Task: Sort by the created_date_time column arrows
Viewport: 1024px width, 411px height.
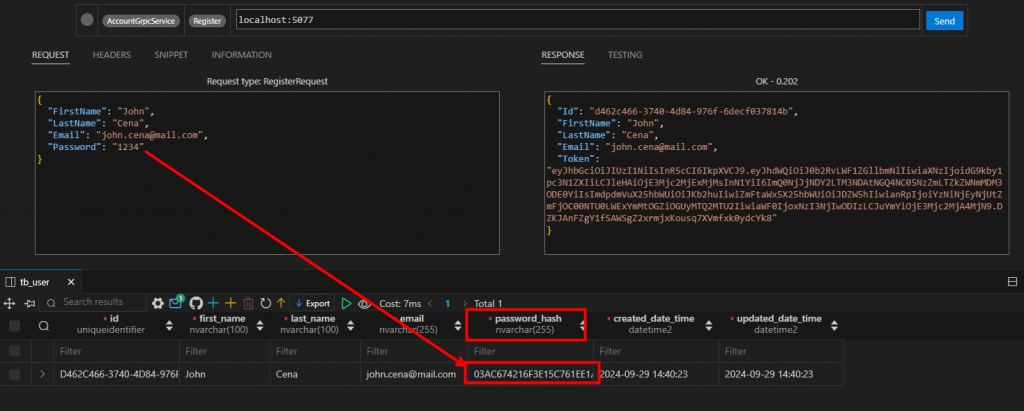Action: click(x=708, y=325)
